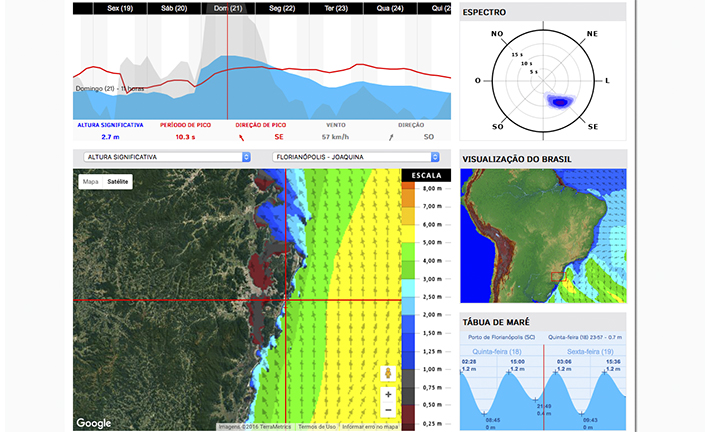
Task: Click Informar erro no mapa link
Action: tap(370, 427)
